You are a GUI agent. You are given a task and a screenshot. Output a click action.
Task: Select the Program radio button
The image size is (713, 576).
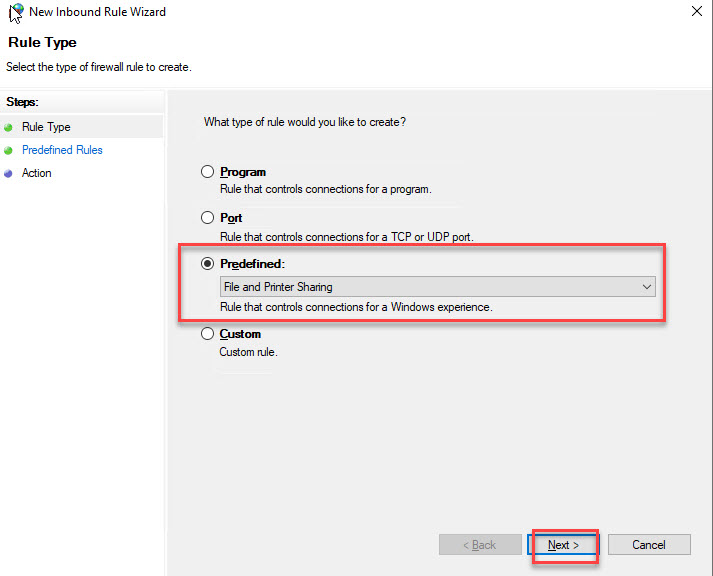pos(208,172)
